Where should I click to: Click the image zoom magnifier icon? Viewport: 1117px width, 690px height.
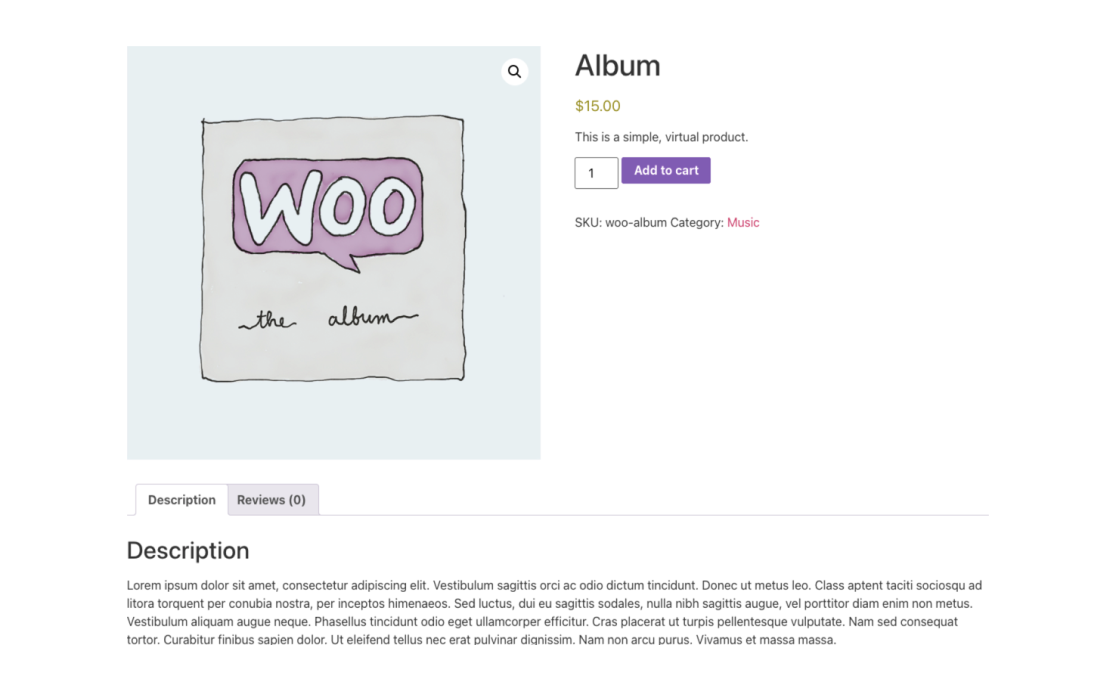coord(514,71)
